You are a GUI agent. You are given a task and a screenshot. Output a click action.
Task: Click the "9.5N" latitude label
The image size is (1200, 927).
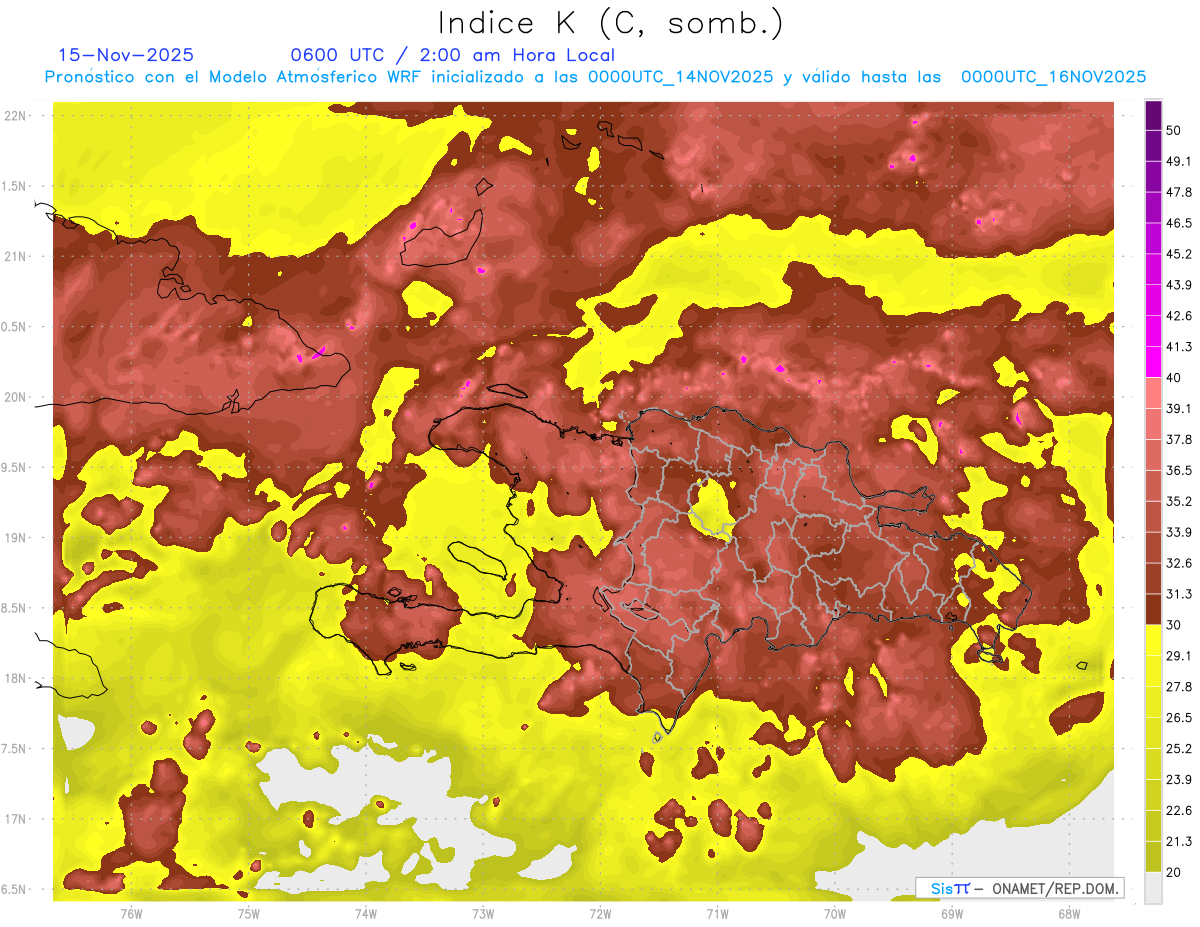point(15,467)
